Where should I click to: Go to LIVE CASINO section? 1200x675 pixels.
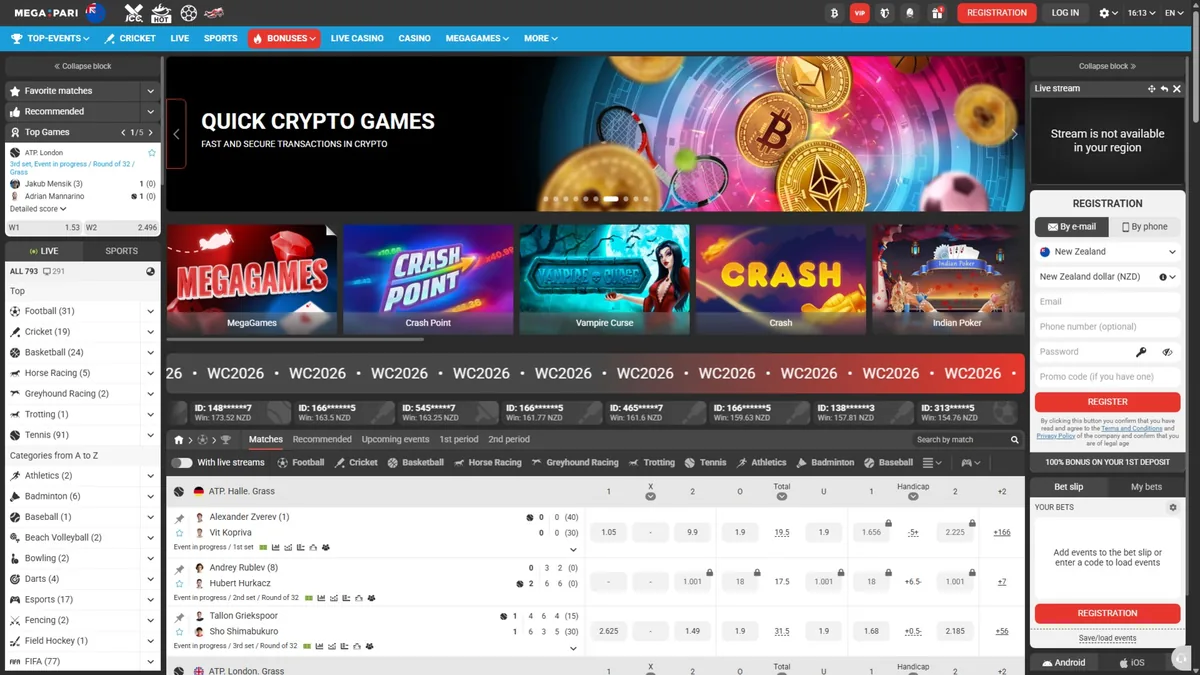357,38
